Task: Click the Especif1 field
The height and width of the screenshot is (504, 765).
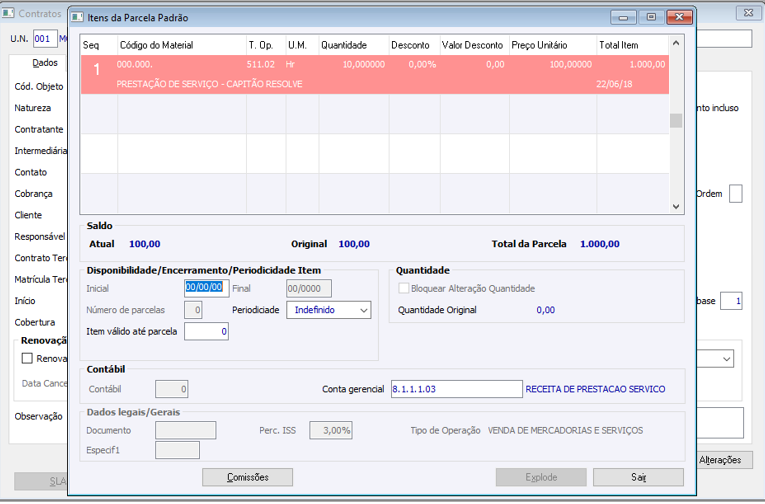Action: pyautogui.click(x=178, y=450)
